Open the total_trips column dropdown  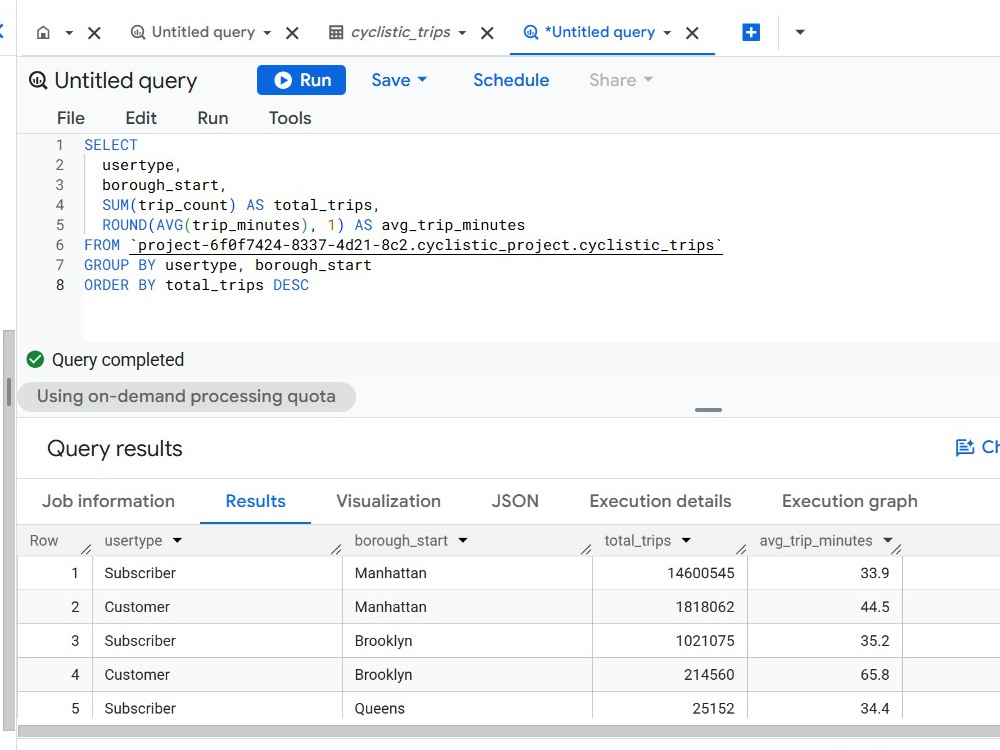pos(686,540)
